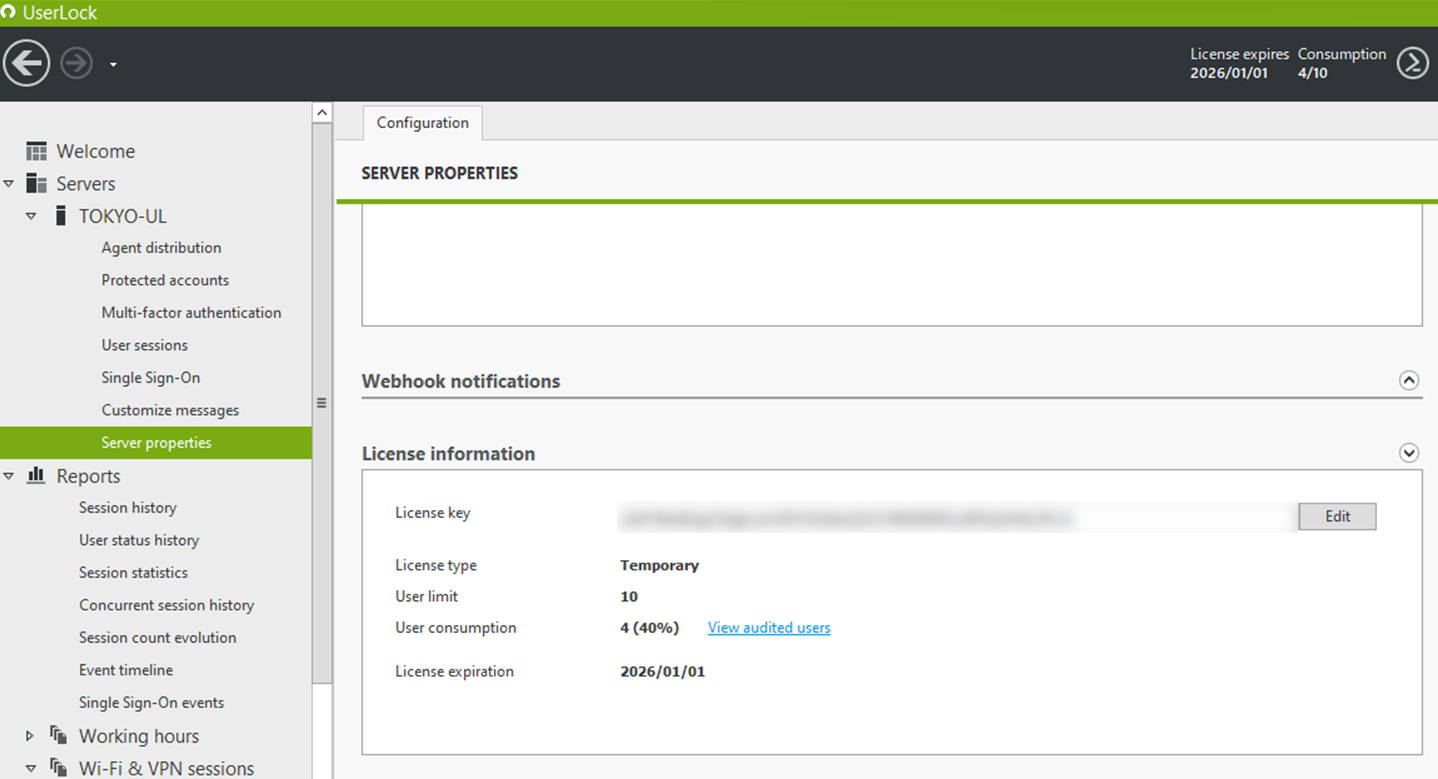Click the Servers icon in the tree

(x=37, y=183)
